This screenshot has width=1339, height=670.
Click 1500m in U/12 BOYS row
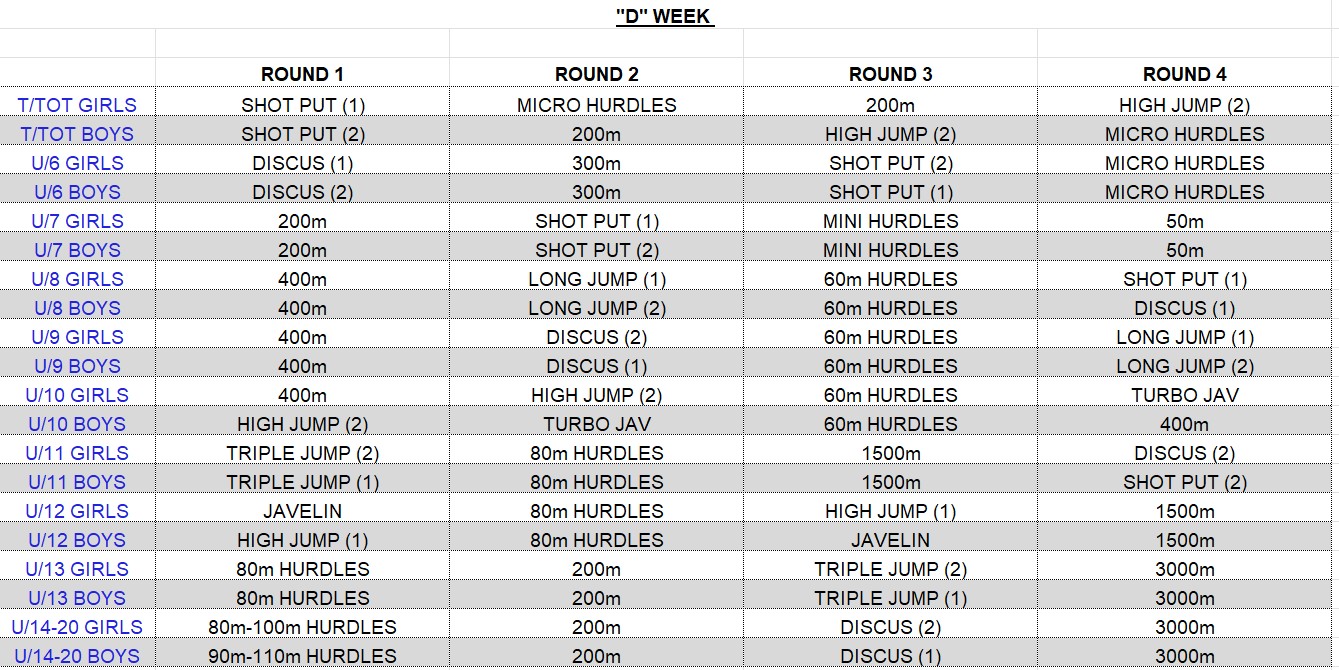1184,539
